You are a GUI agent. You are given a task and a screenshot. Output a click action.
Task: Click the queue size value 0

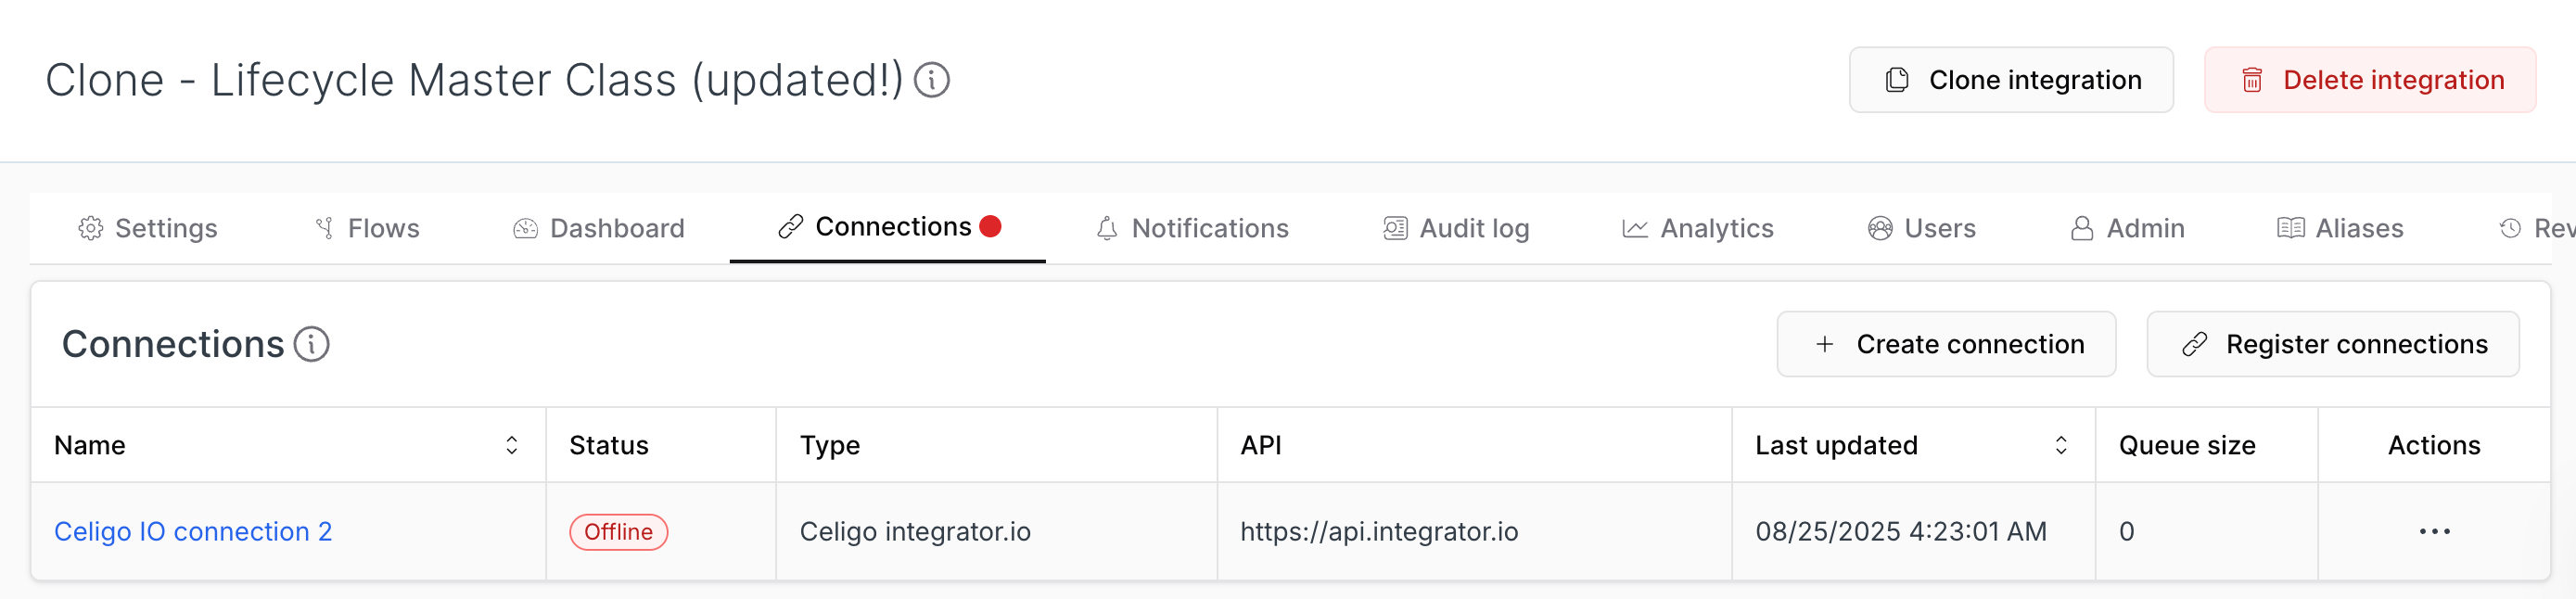coord(2126,531)
